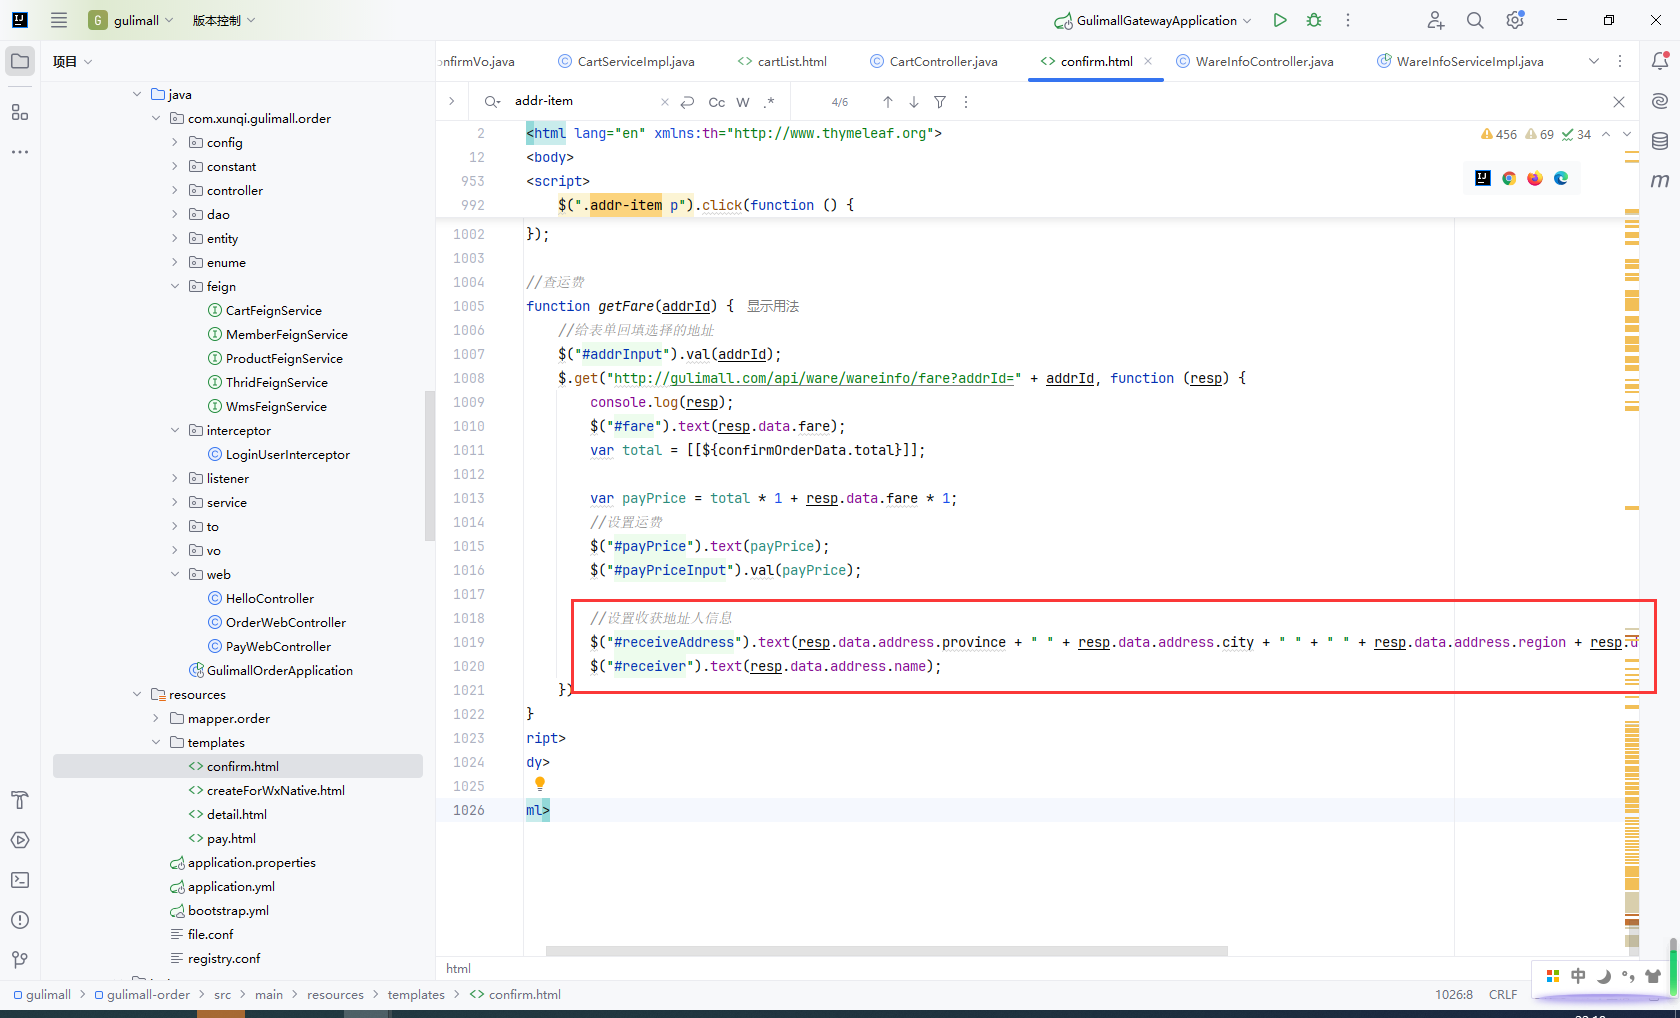Open 版本控制 dropdown
Image resolution: width=1680 pixels, height=1018 pixels.
(x=224, y=20)
